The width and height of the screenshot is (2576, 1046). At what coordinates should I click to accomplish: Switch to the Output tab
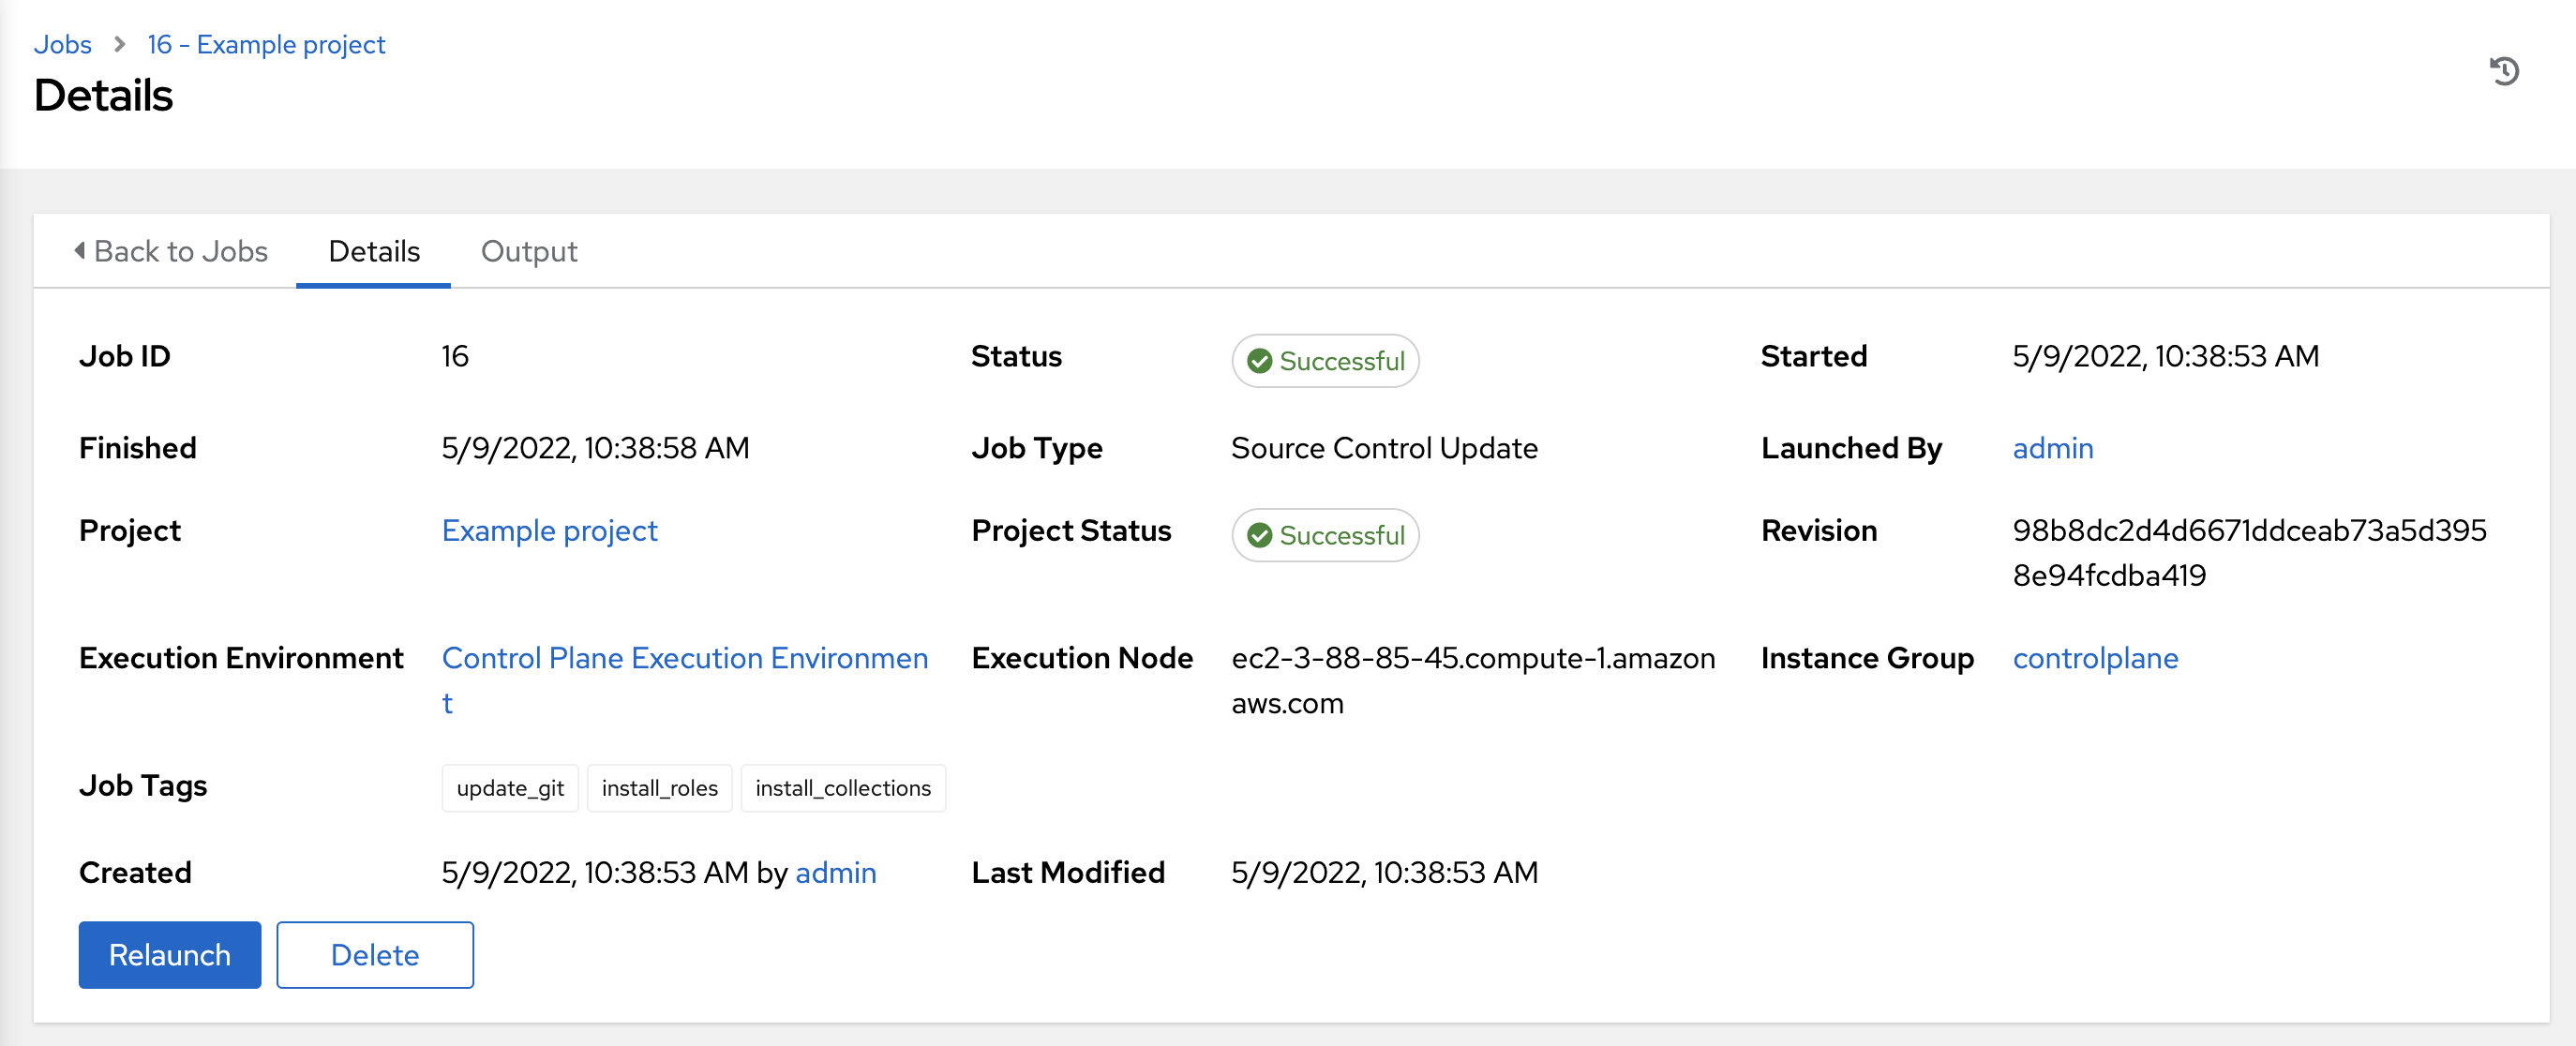pos(529,252)
